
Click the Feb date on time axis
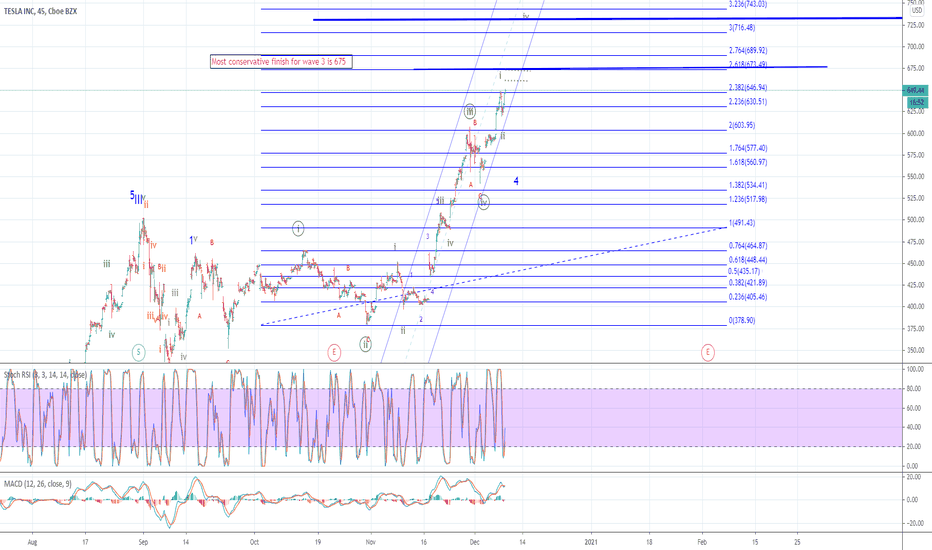[702, 542]
